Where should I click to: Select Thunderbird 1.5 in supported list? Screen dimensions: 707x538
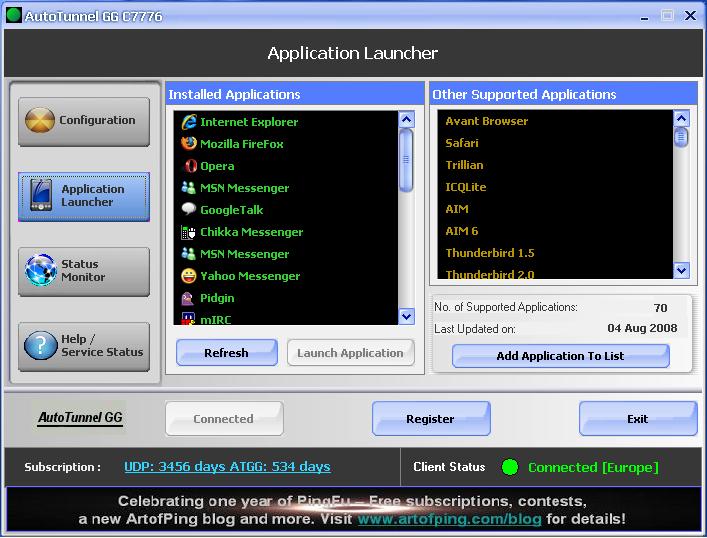click(555, 253)
